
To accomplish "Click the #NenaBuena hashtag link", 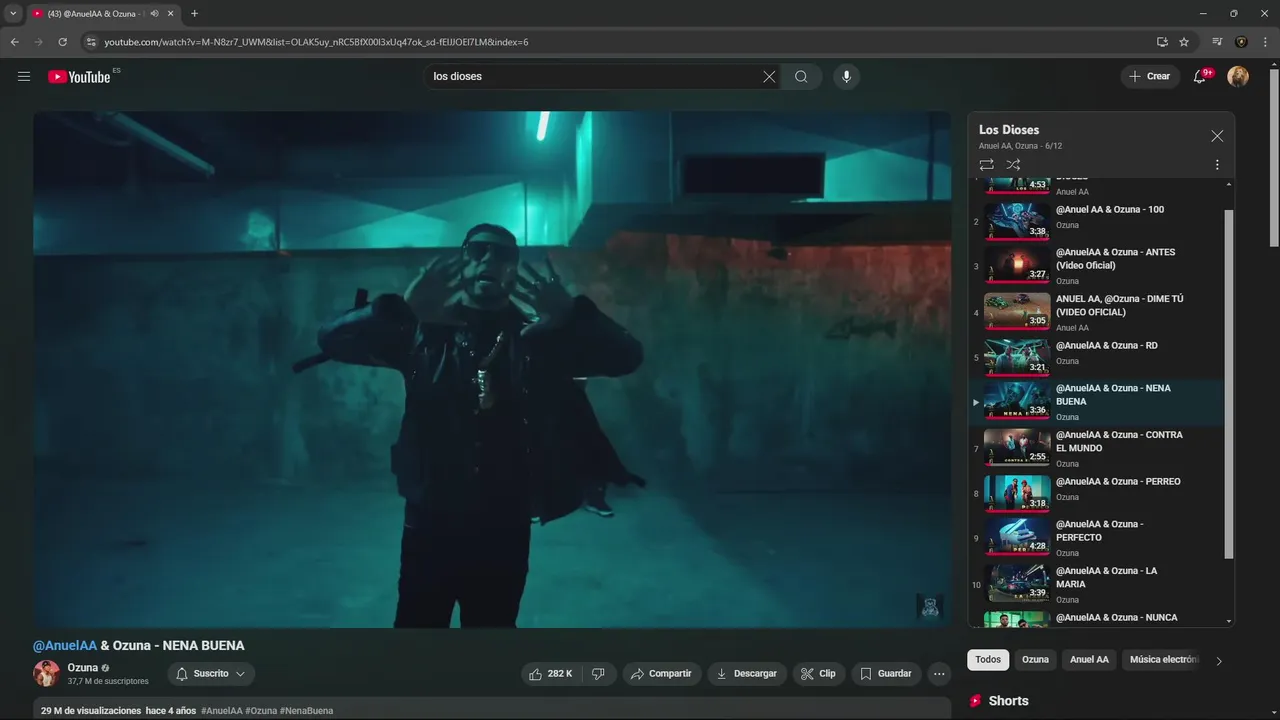I will point(306,711).
